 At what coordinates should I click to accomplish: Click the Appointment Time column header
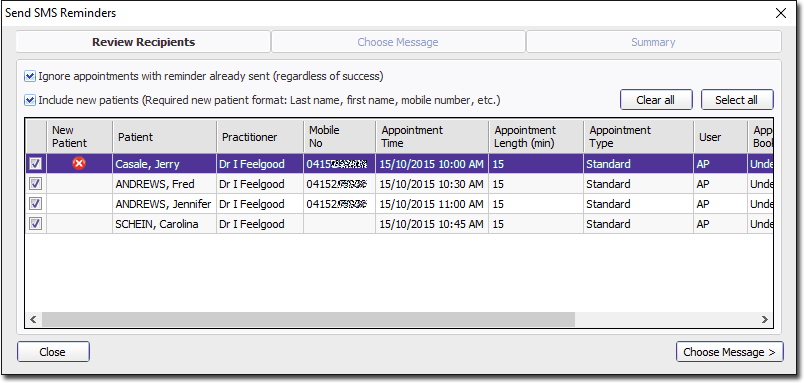(432, 137)
